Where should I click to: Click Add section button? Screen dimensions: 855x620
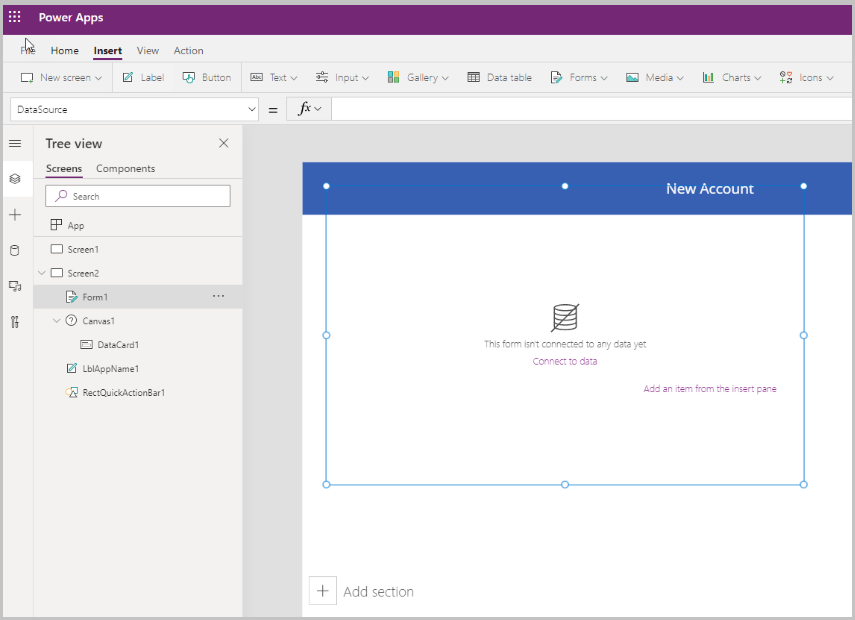(362, 591)
